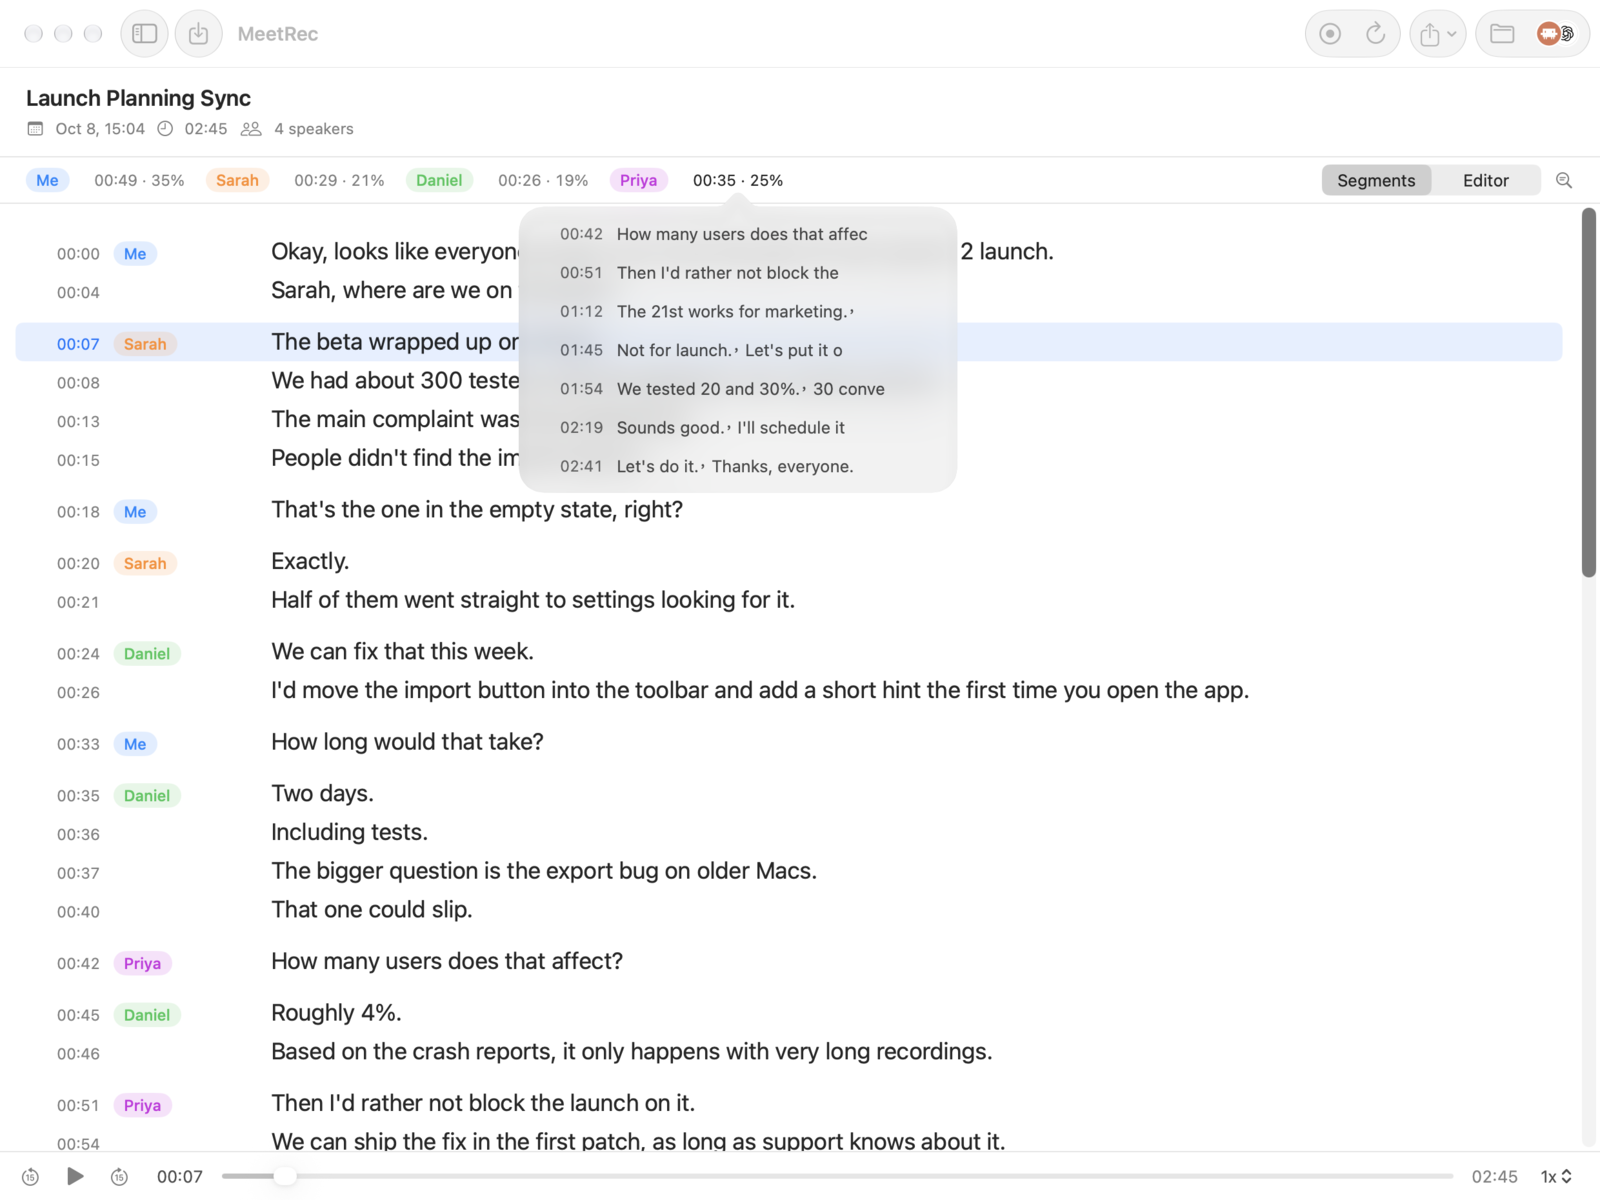The image size is (1600, 1200).
Task: Click the Me label at 00:33
Action: 135,744
